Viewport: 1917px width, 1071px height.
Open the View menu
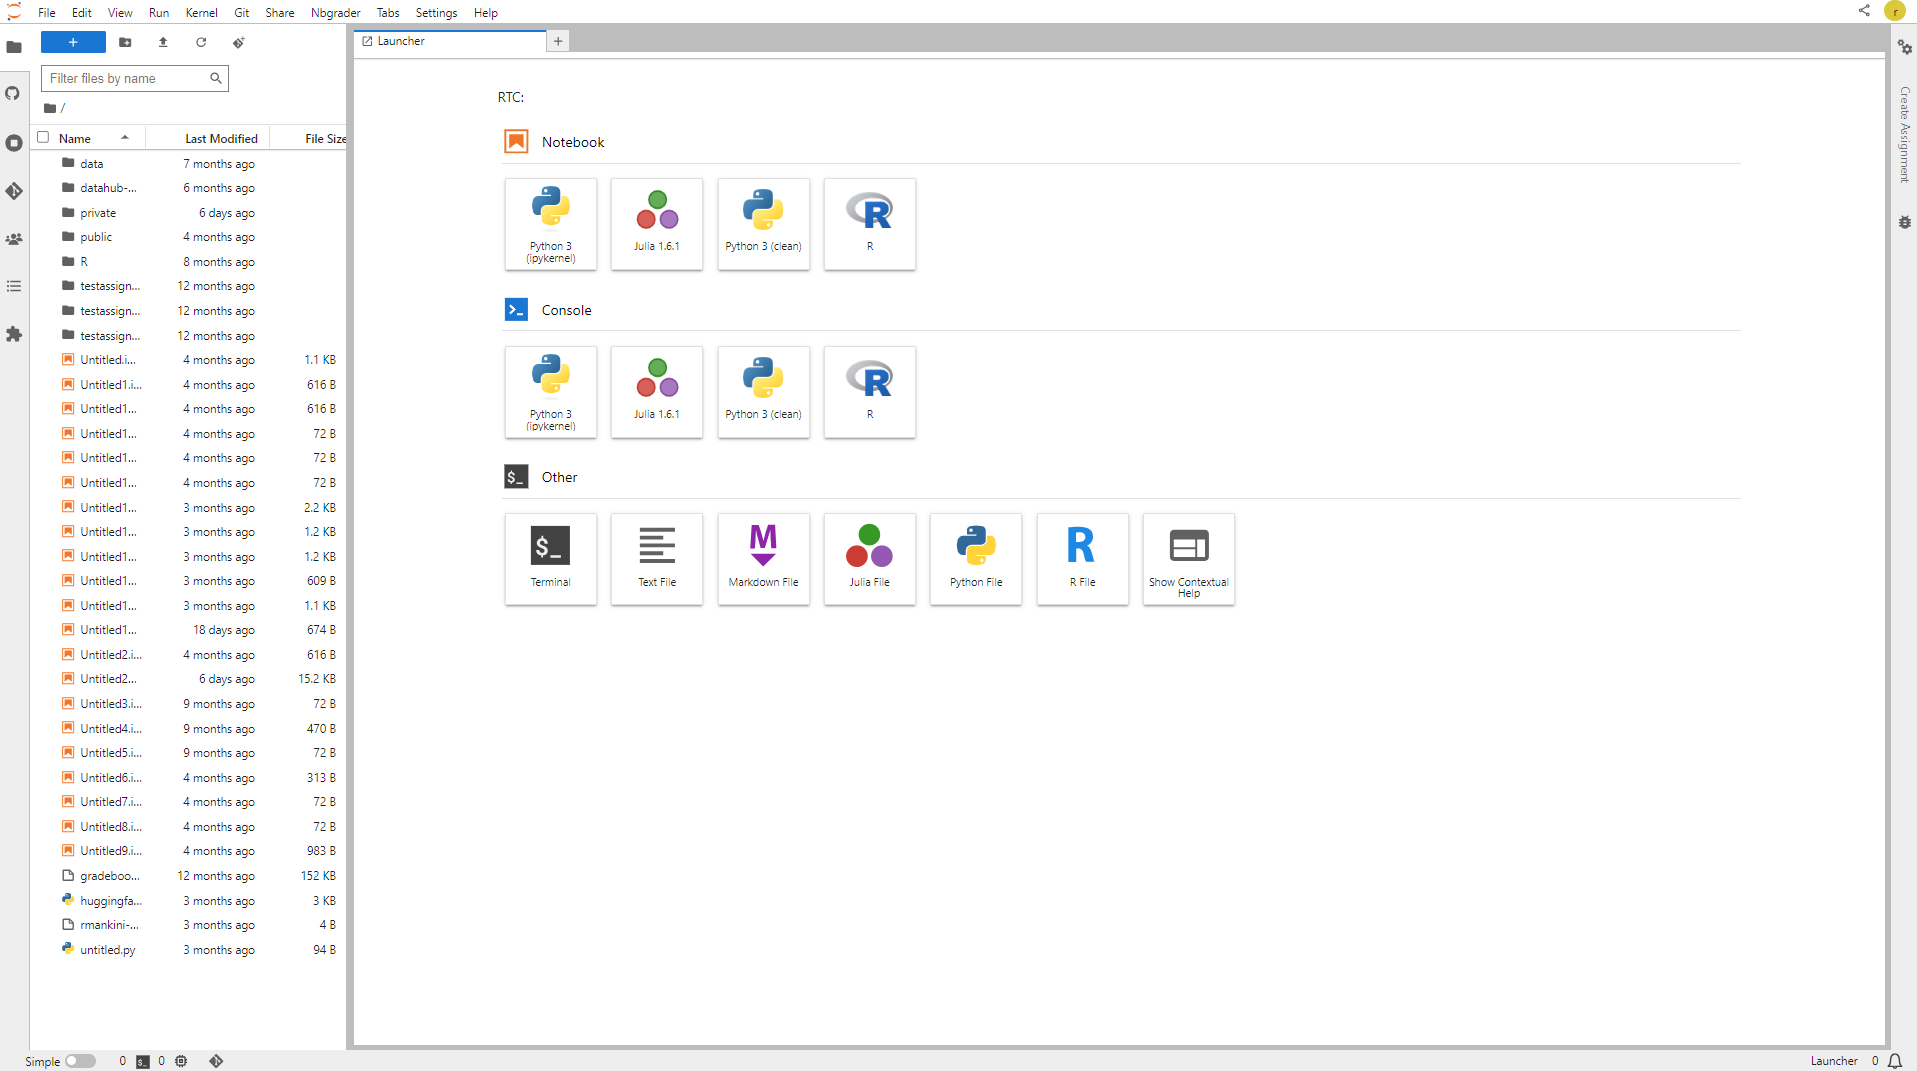pos(120,13)
